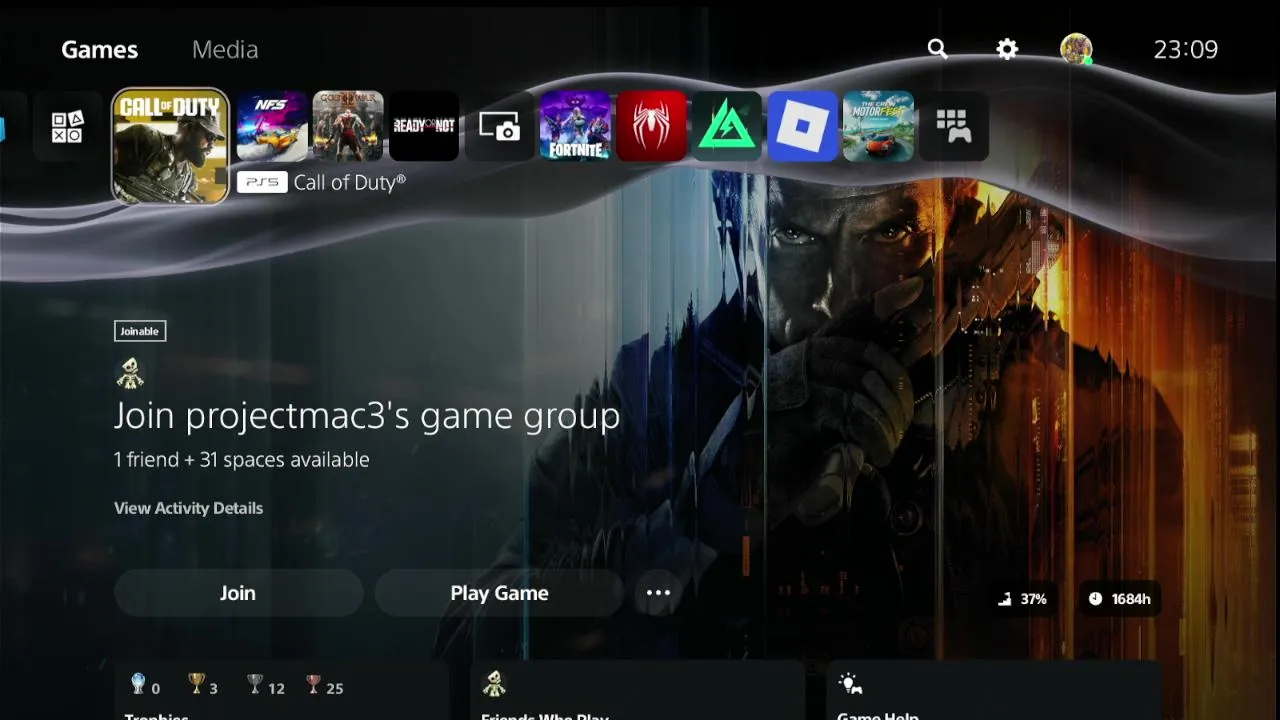Select the Ready or Not tile

[x=424, y=126]
